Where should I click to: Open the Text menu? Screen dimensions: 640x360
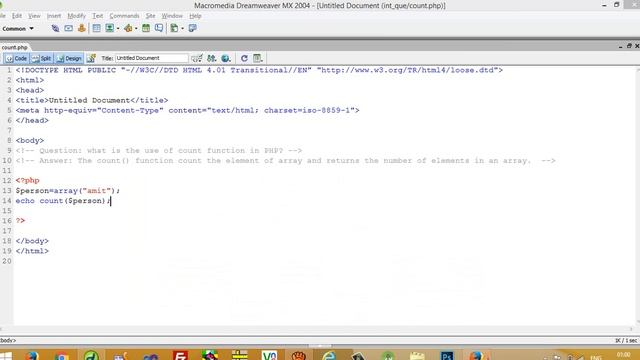coord(98,16)
